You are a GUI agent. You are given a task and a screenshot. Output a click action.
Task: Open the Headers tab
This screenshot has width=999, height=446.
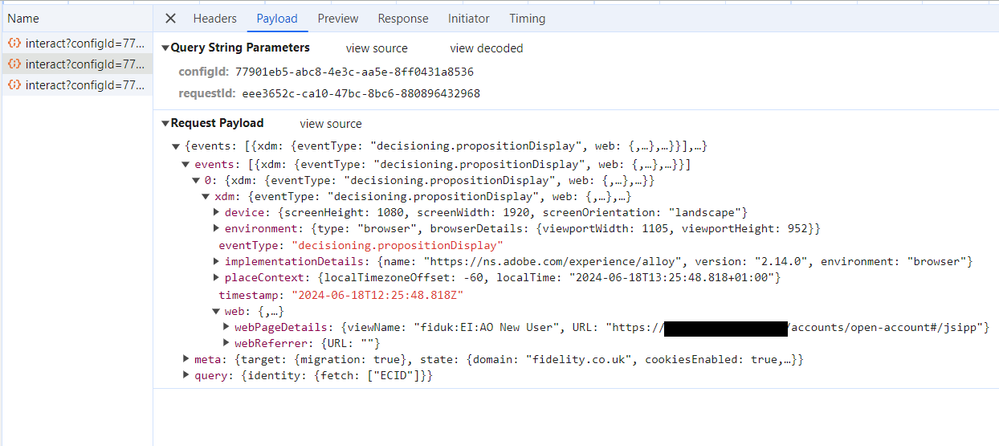(x=214, y=19)
